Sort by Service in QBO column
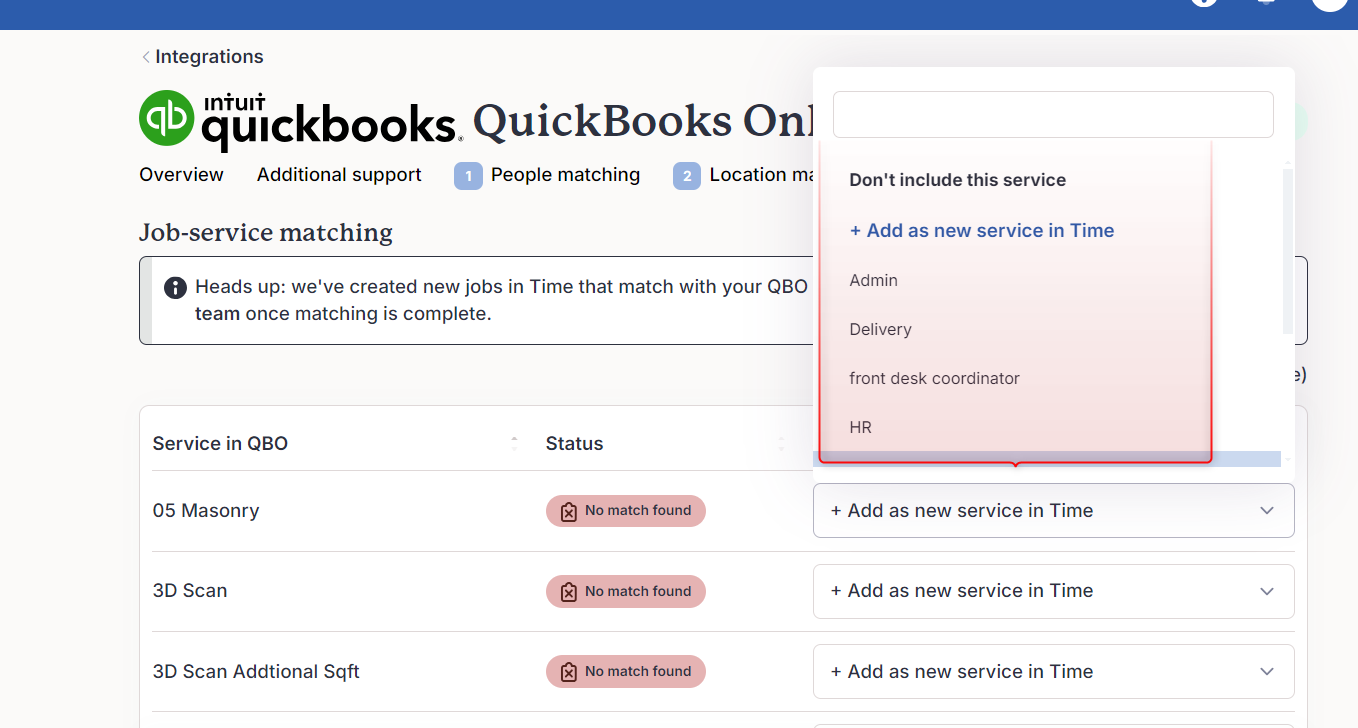The image size is (1358, 728). (514, 443)
